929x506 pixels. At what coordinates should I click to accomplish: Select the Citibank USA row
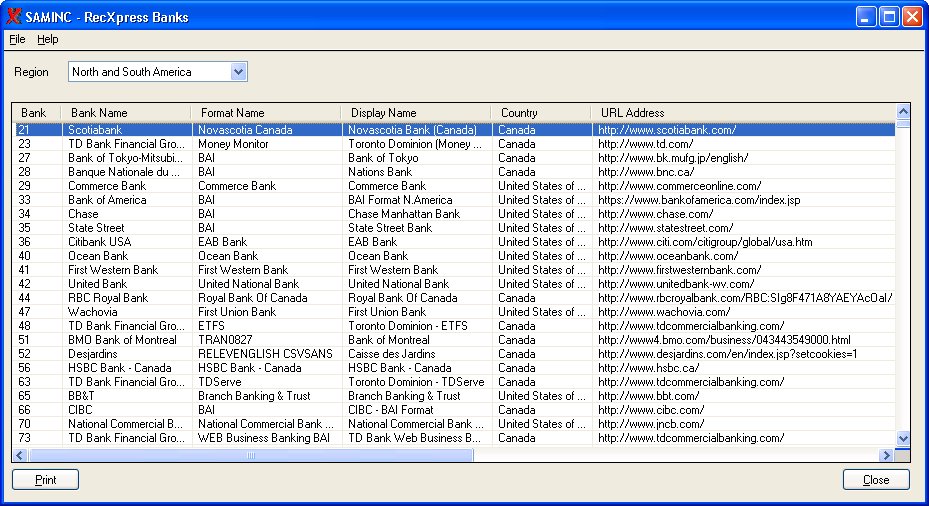455,242
